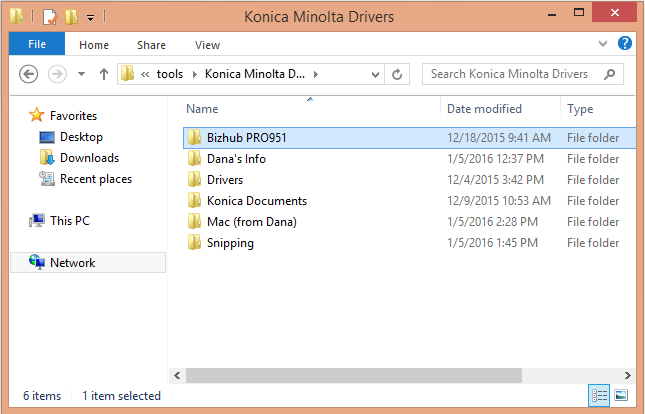The height and width of the screenshot is (414, 645).
Task: Switch to the View ribbon tab
Action: [207, 45]
